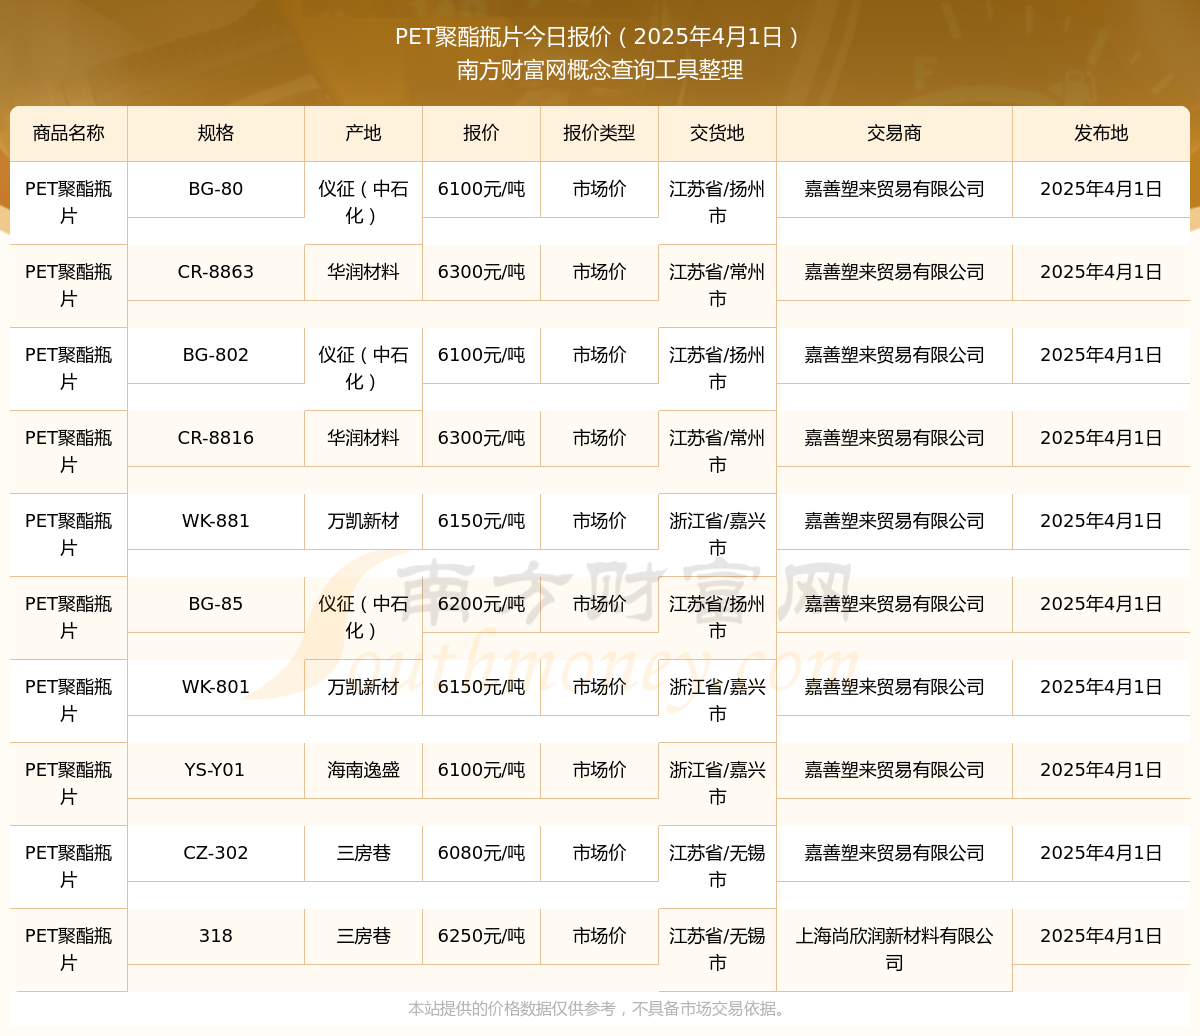Click price 6300元/吨 in CR-8863 row

[x=481, y=272]
